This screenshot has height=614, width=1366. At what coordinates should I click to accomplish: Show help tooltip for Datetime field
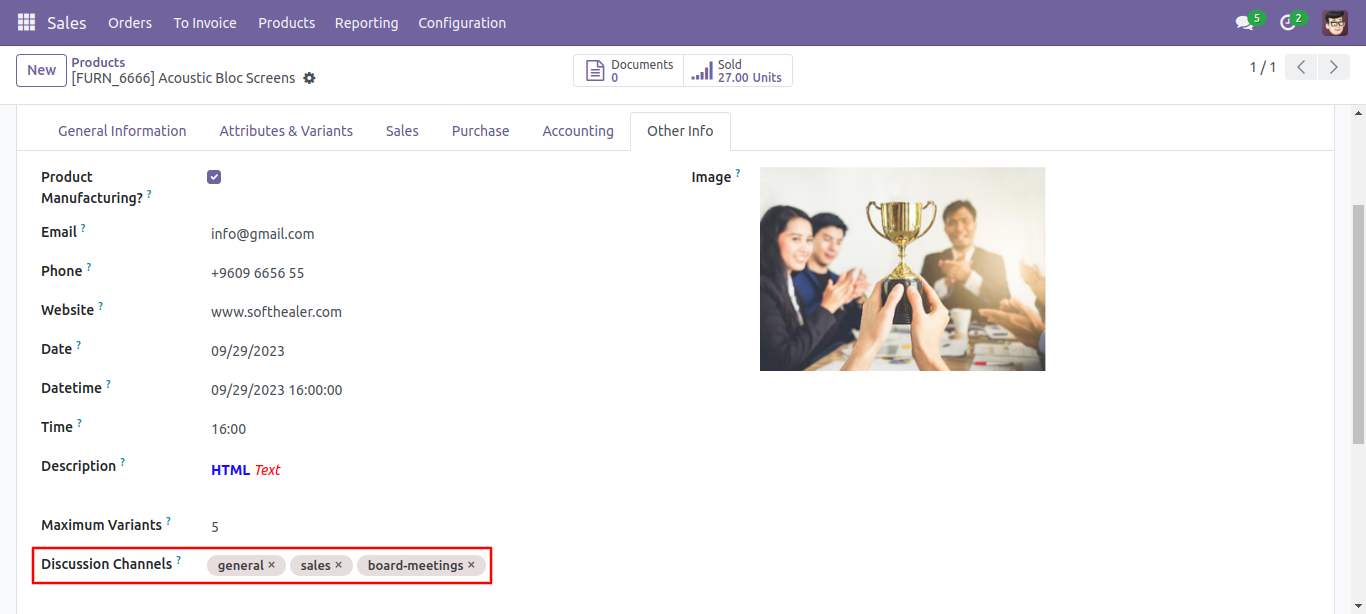(108, 384)
